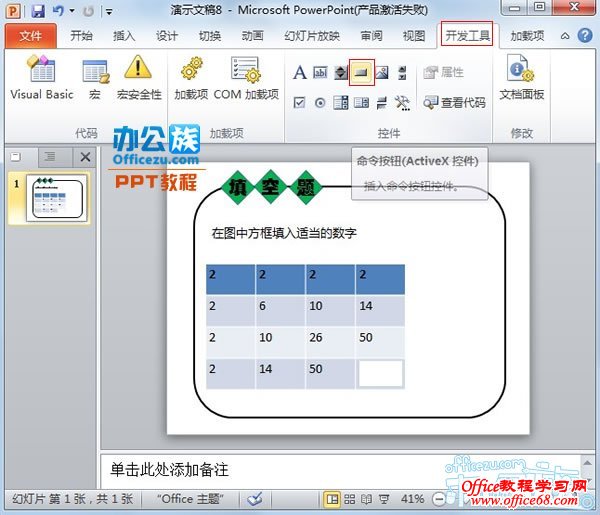Click 查看代码 view code button
Viewport: 600px width, 515px height.
coord(455,103)
